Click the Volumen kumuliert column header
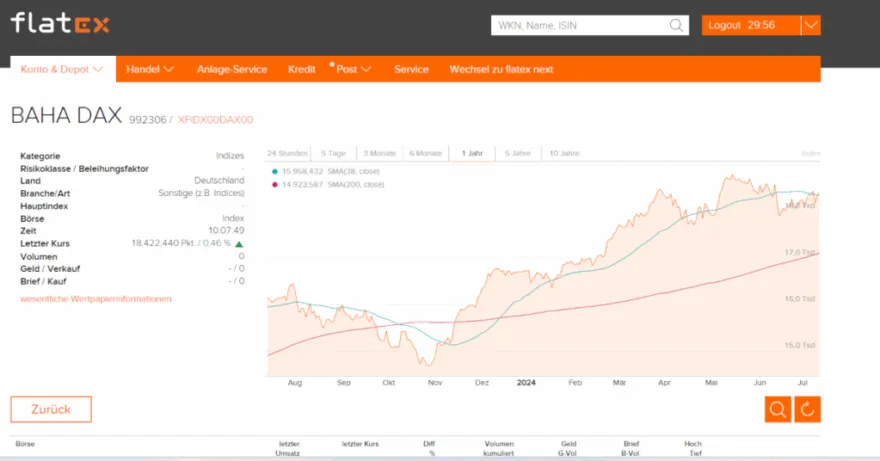The width and height of the screenshot is (880, 461). click(499, 448)
